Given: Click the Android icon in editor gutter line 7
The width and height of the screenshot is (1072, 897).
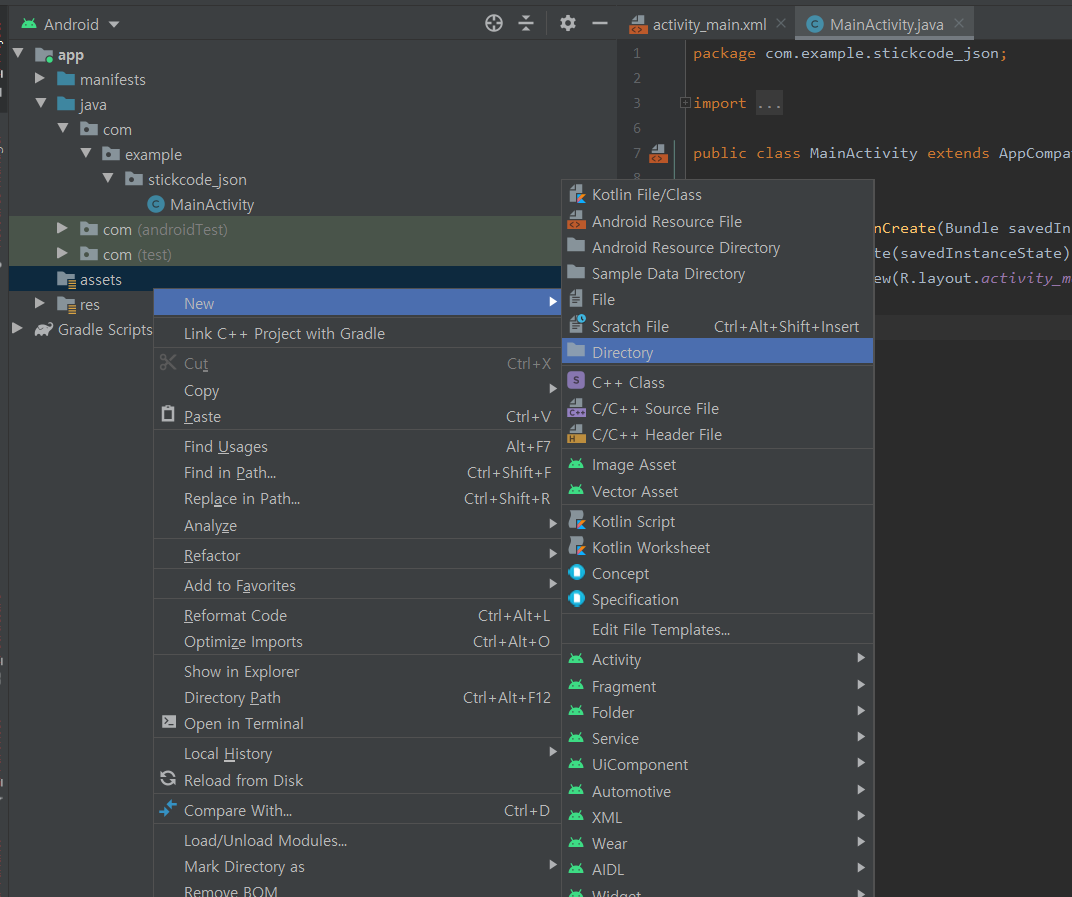Looking at the screenshot, I should click(x=658, y=155).
